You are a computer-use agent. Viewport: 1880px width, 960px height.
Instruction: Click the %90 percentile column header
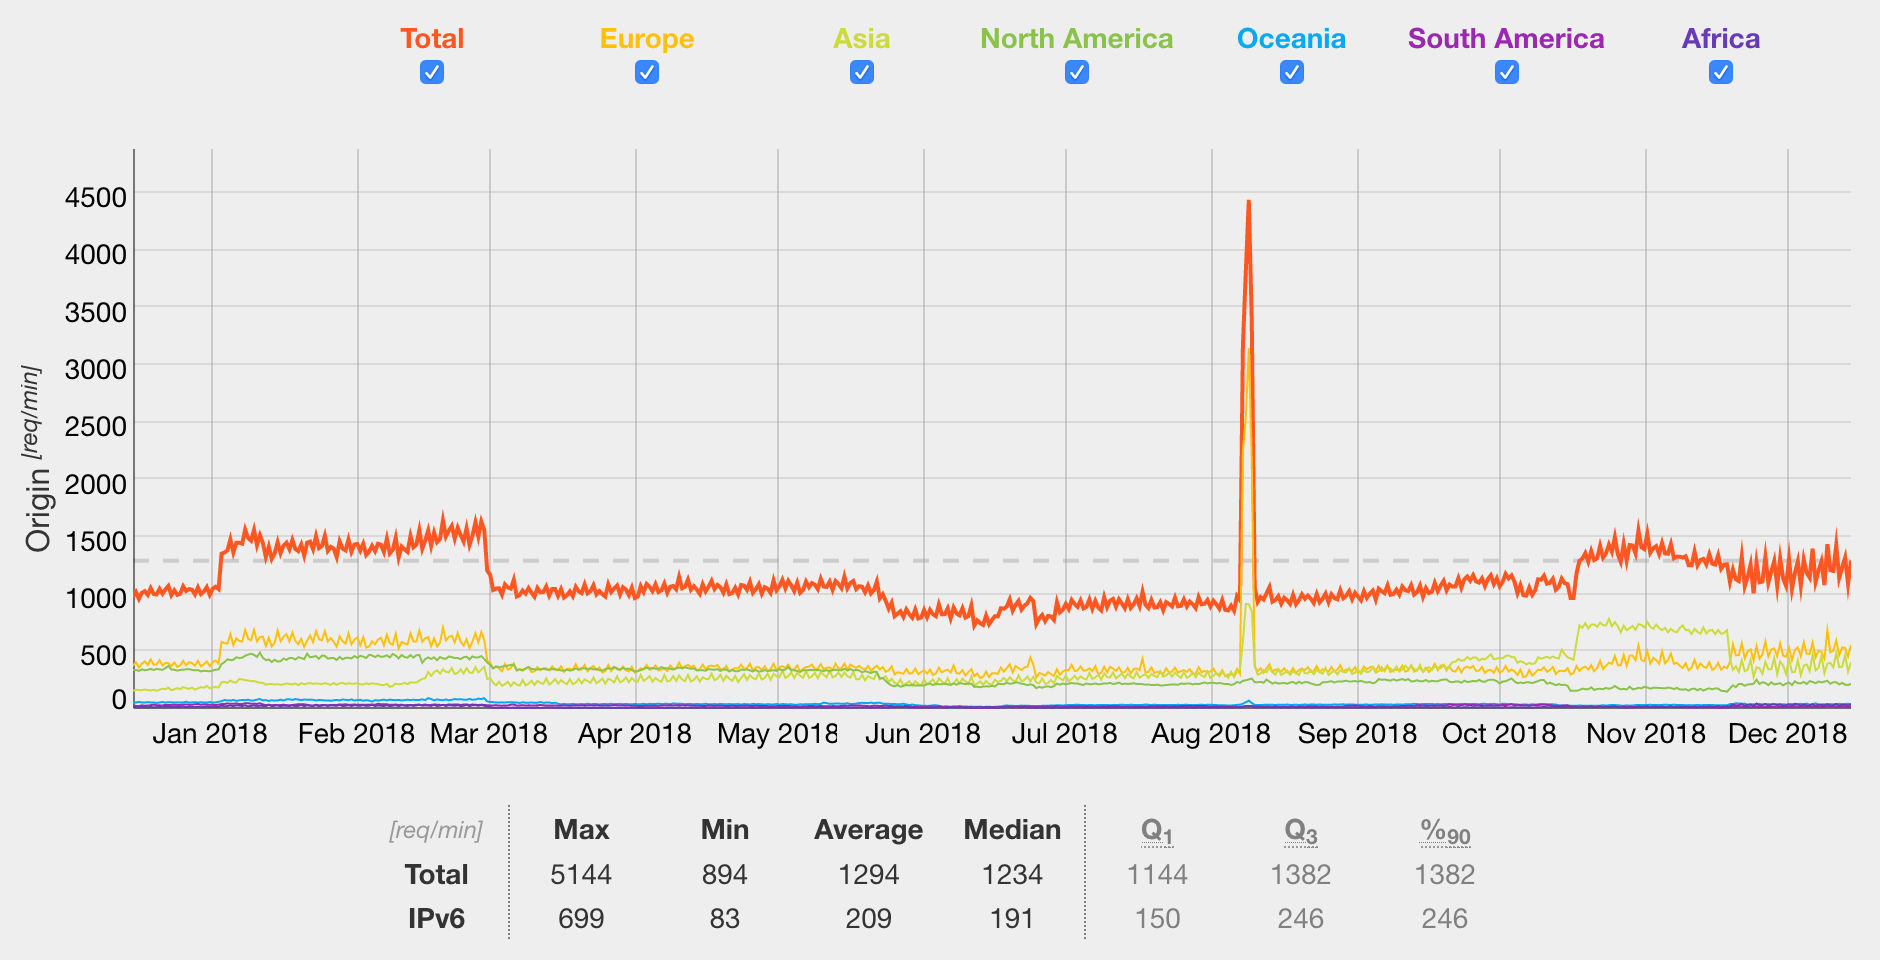click(1445, 831)
